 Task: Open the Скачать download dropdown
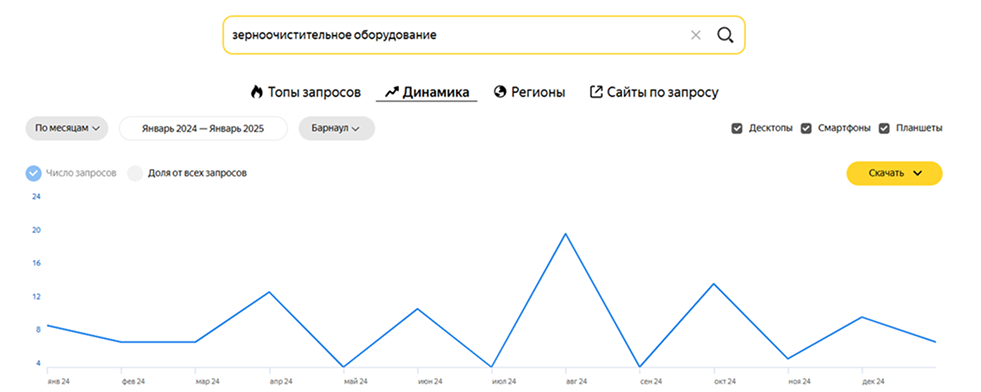(x=895, y=173)
